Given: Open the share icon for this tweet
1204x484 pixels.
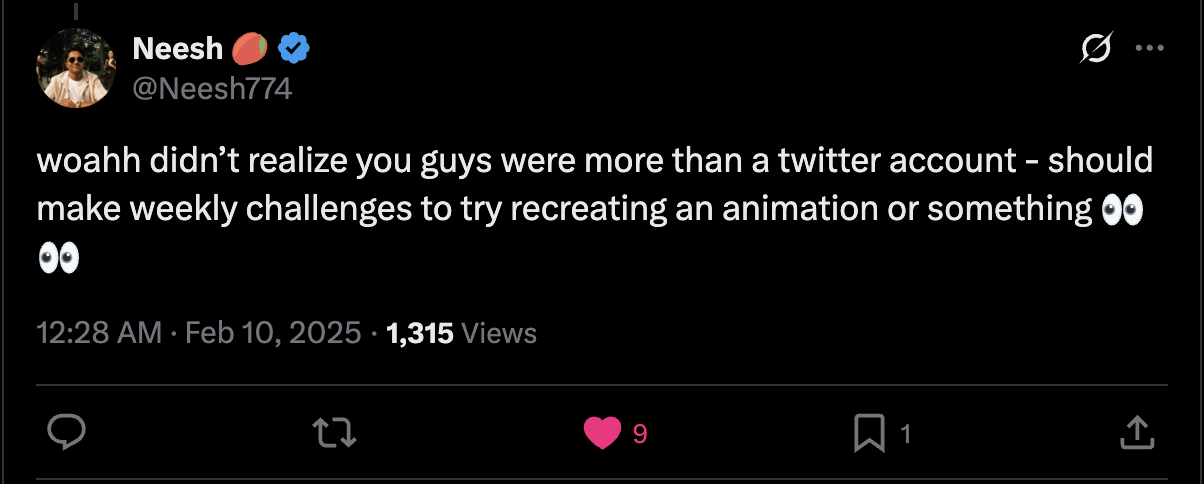Looking at the screenshot, I should point(1133,432).
